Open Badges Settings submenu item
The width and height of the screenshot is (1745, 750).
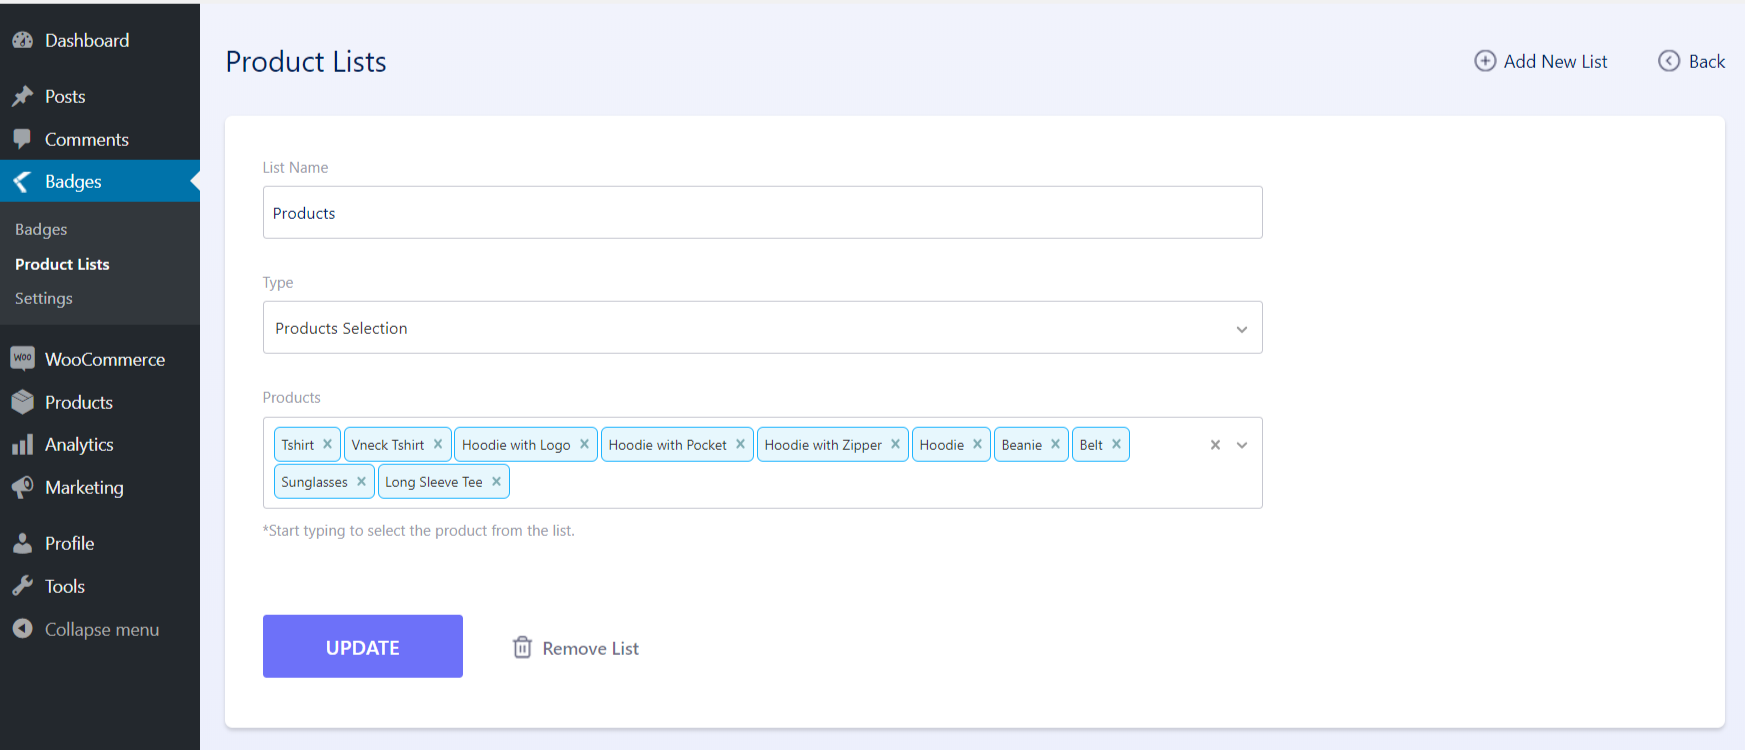pos(44,298)
